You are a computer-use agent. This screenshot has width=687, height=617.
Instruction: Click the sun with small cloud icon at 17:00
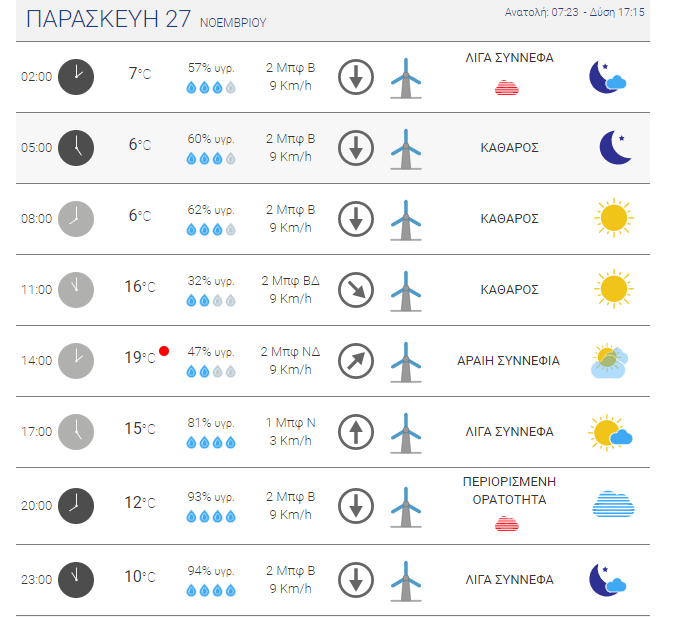[610, 432]
